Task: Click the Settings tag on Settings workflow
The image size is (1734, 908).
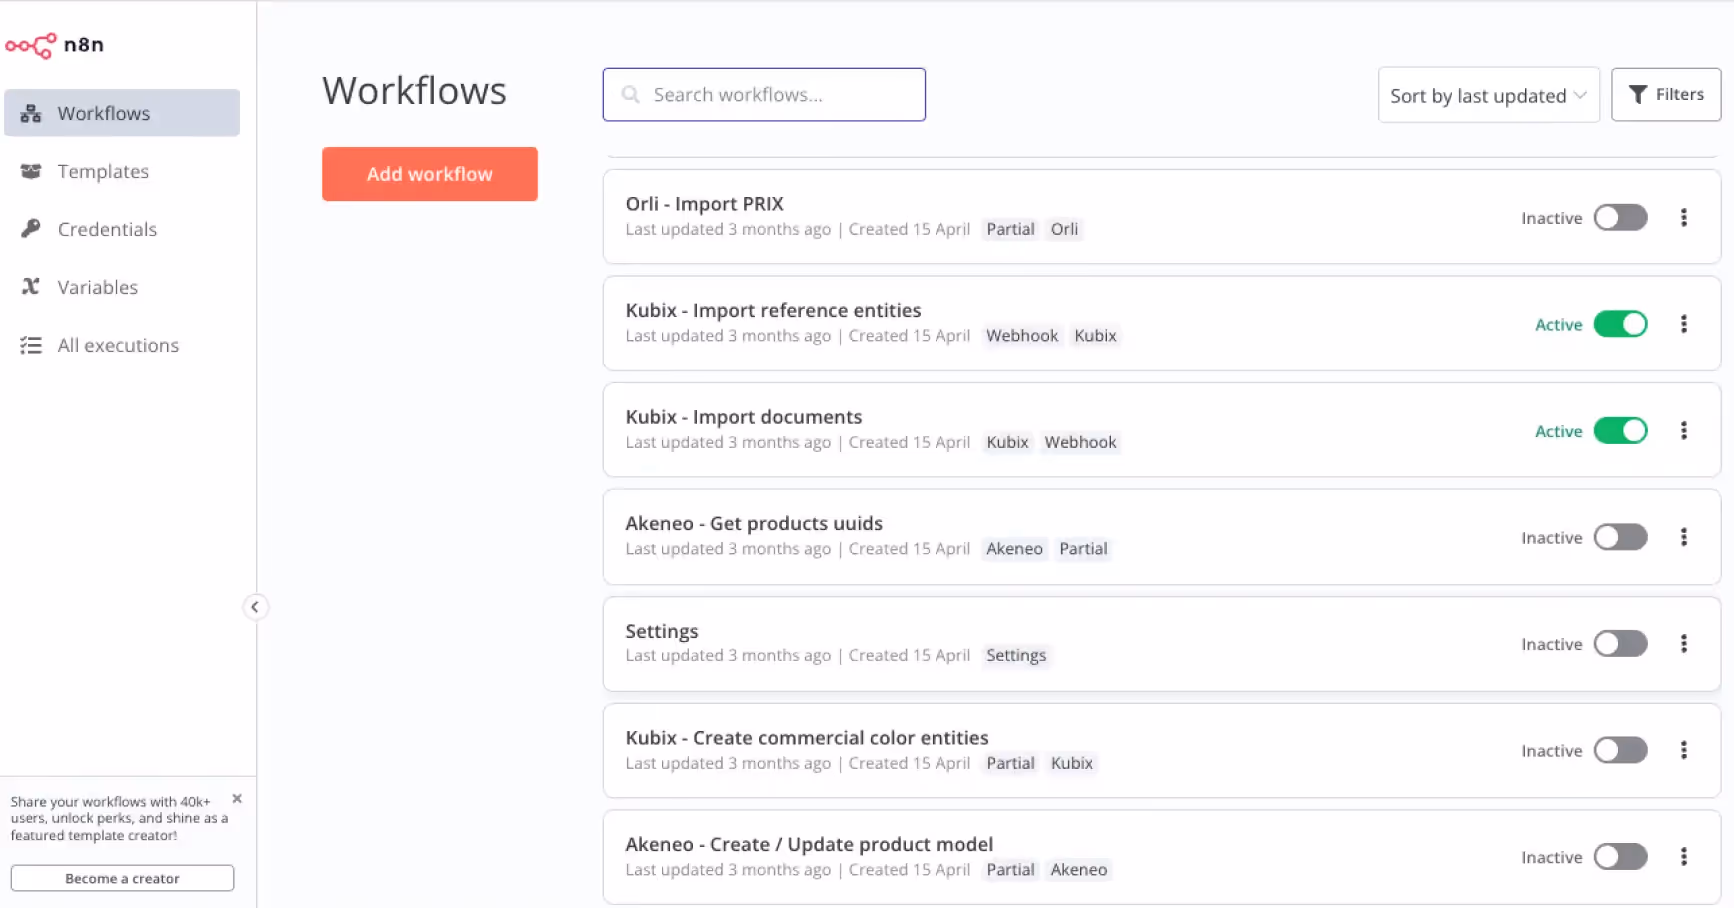Action: point(1016,656)
